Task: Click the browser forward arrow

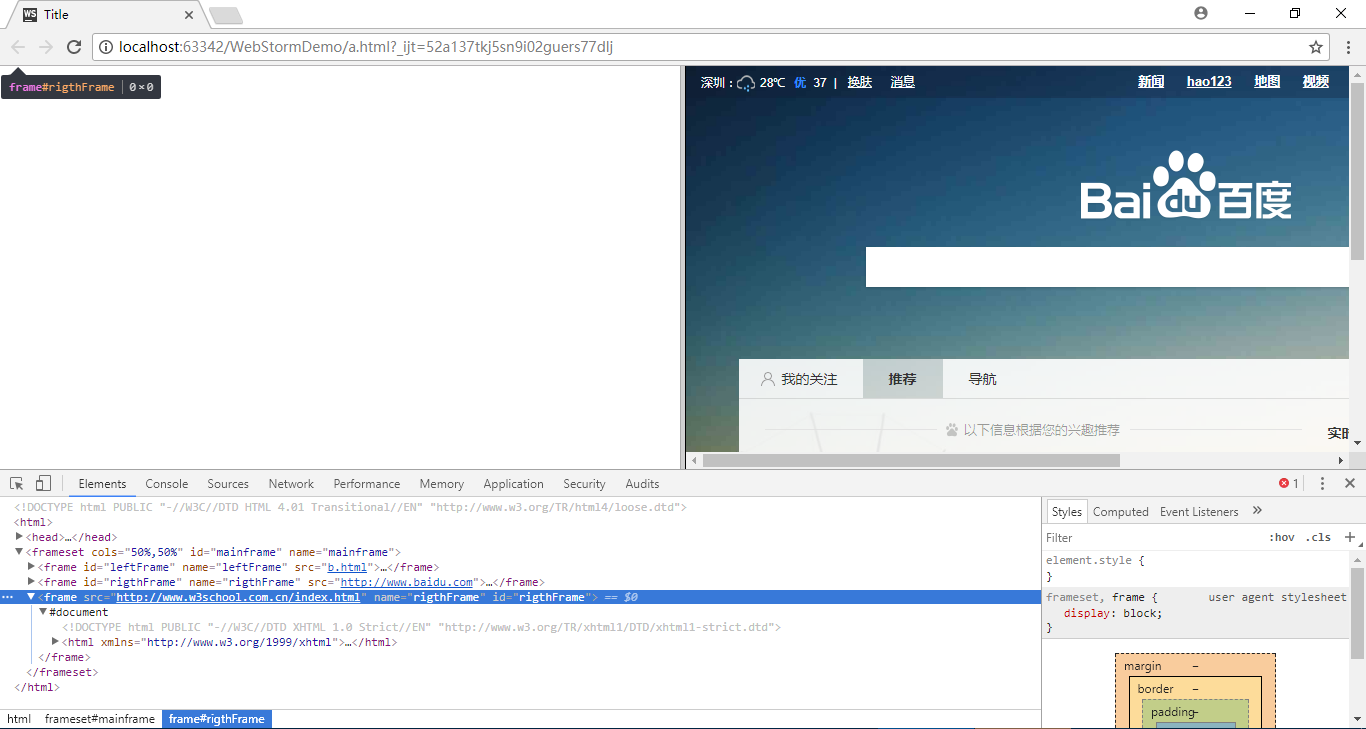Action: click(x=46, y=47)
